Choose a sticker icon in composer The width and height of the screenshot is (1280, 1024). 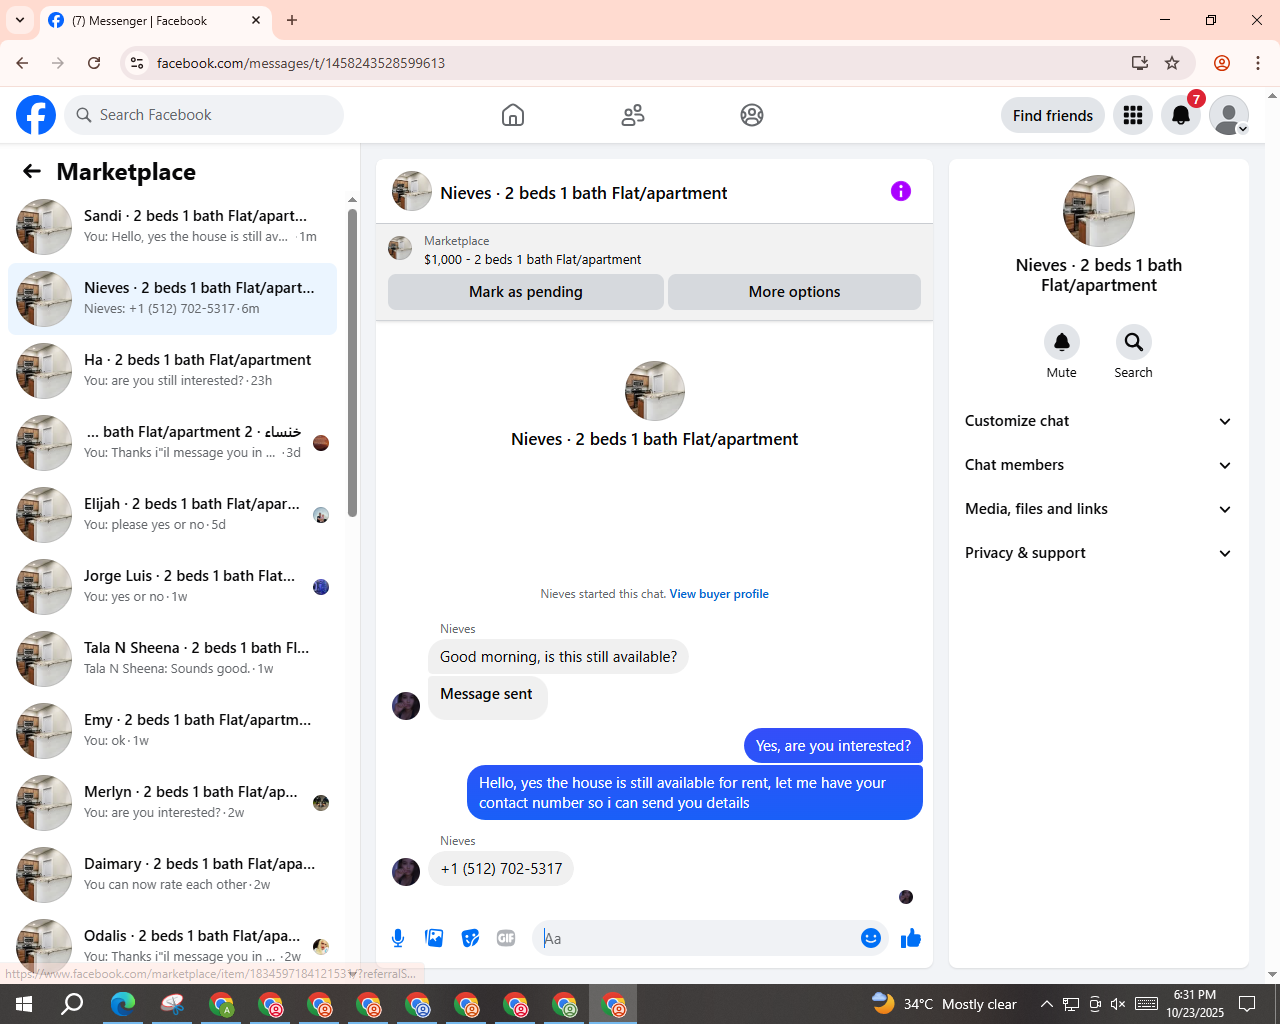tap(470, 938)
